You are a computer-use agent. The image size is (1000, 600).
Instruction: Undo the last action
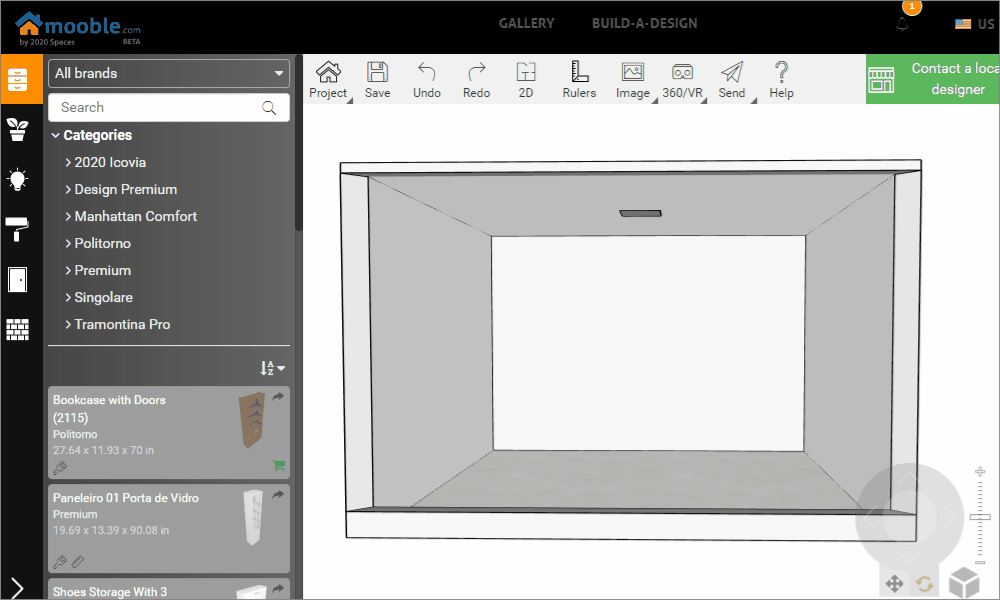click(427, 80)
